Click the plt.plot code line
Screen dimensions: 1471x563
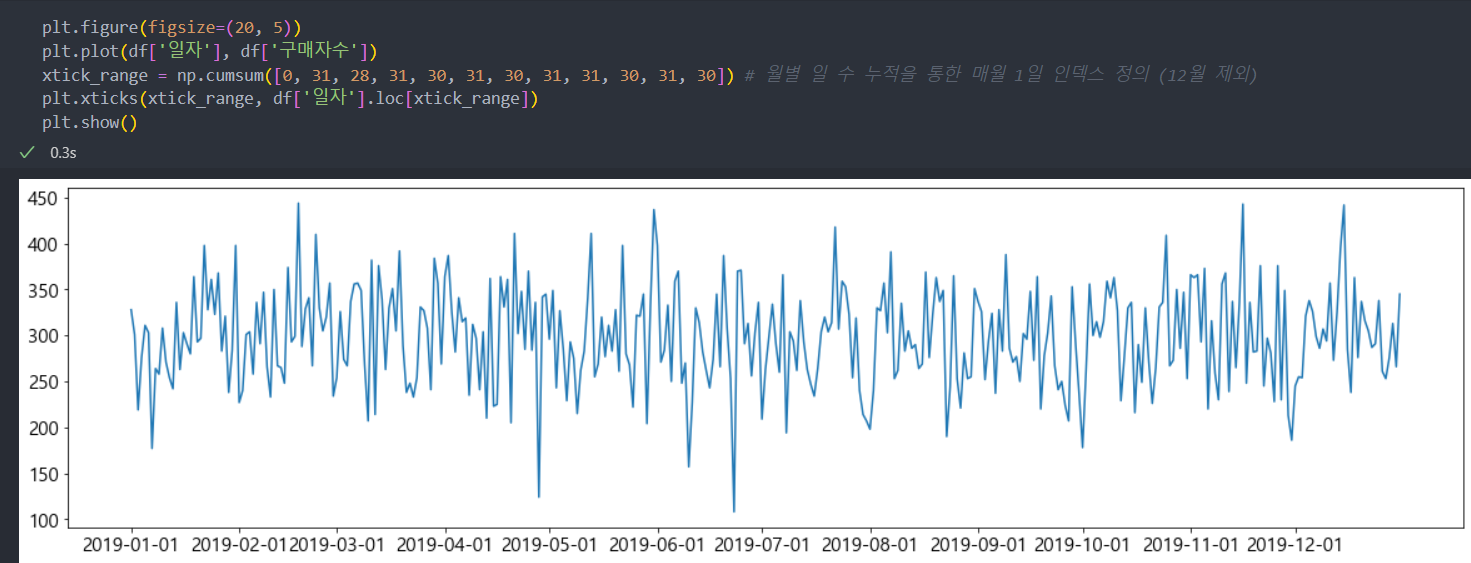pyautogui.click(x=210, y=50)
